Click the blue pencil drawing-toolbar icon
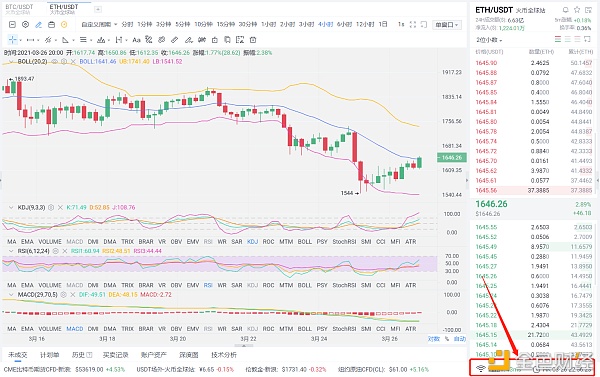This screenshot has width=600, height=377. 38,24
